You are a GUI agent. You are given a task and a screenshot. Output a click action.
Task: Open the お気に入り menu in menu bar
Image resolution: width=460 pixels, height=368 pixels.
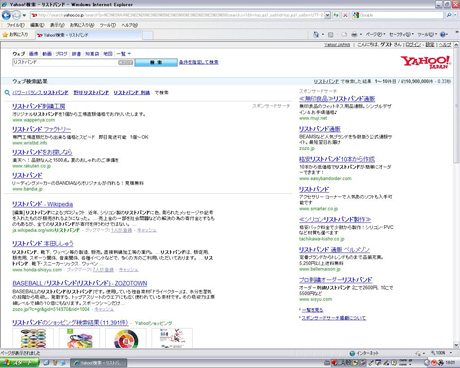pos(82,25)
